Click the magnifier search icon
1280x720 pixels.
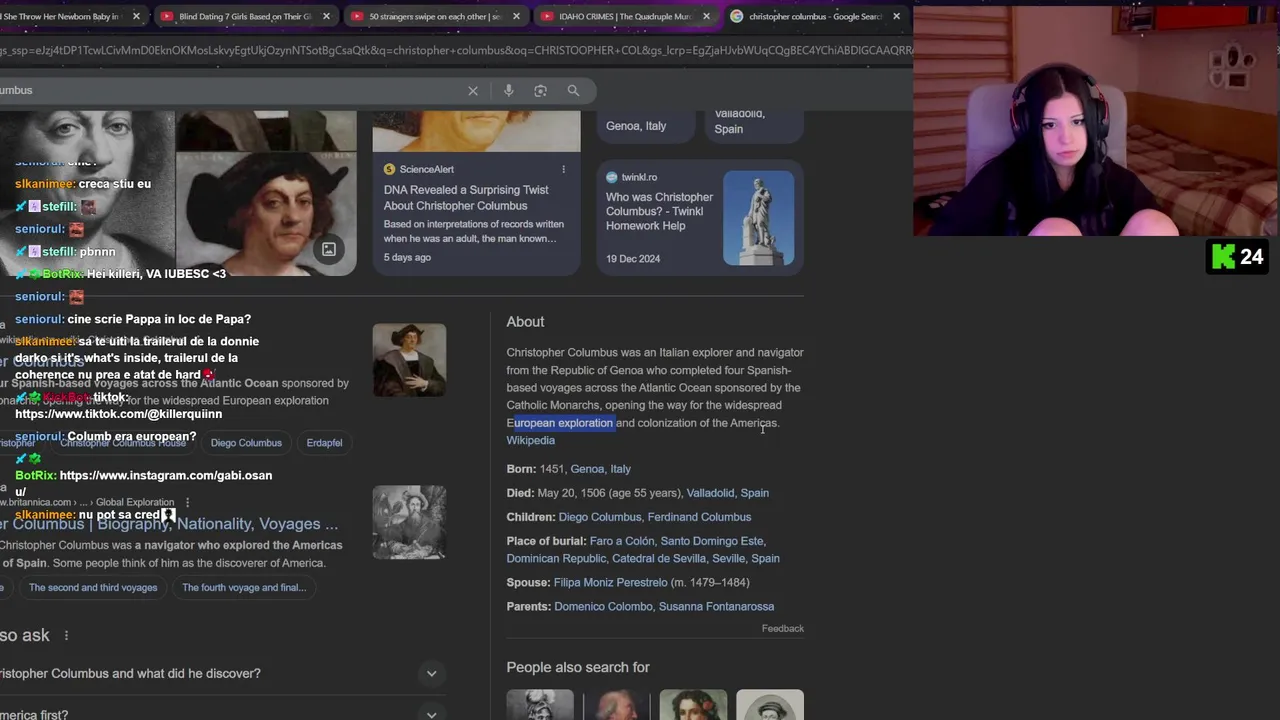point(573,91)
